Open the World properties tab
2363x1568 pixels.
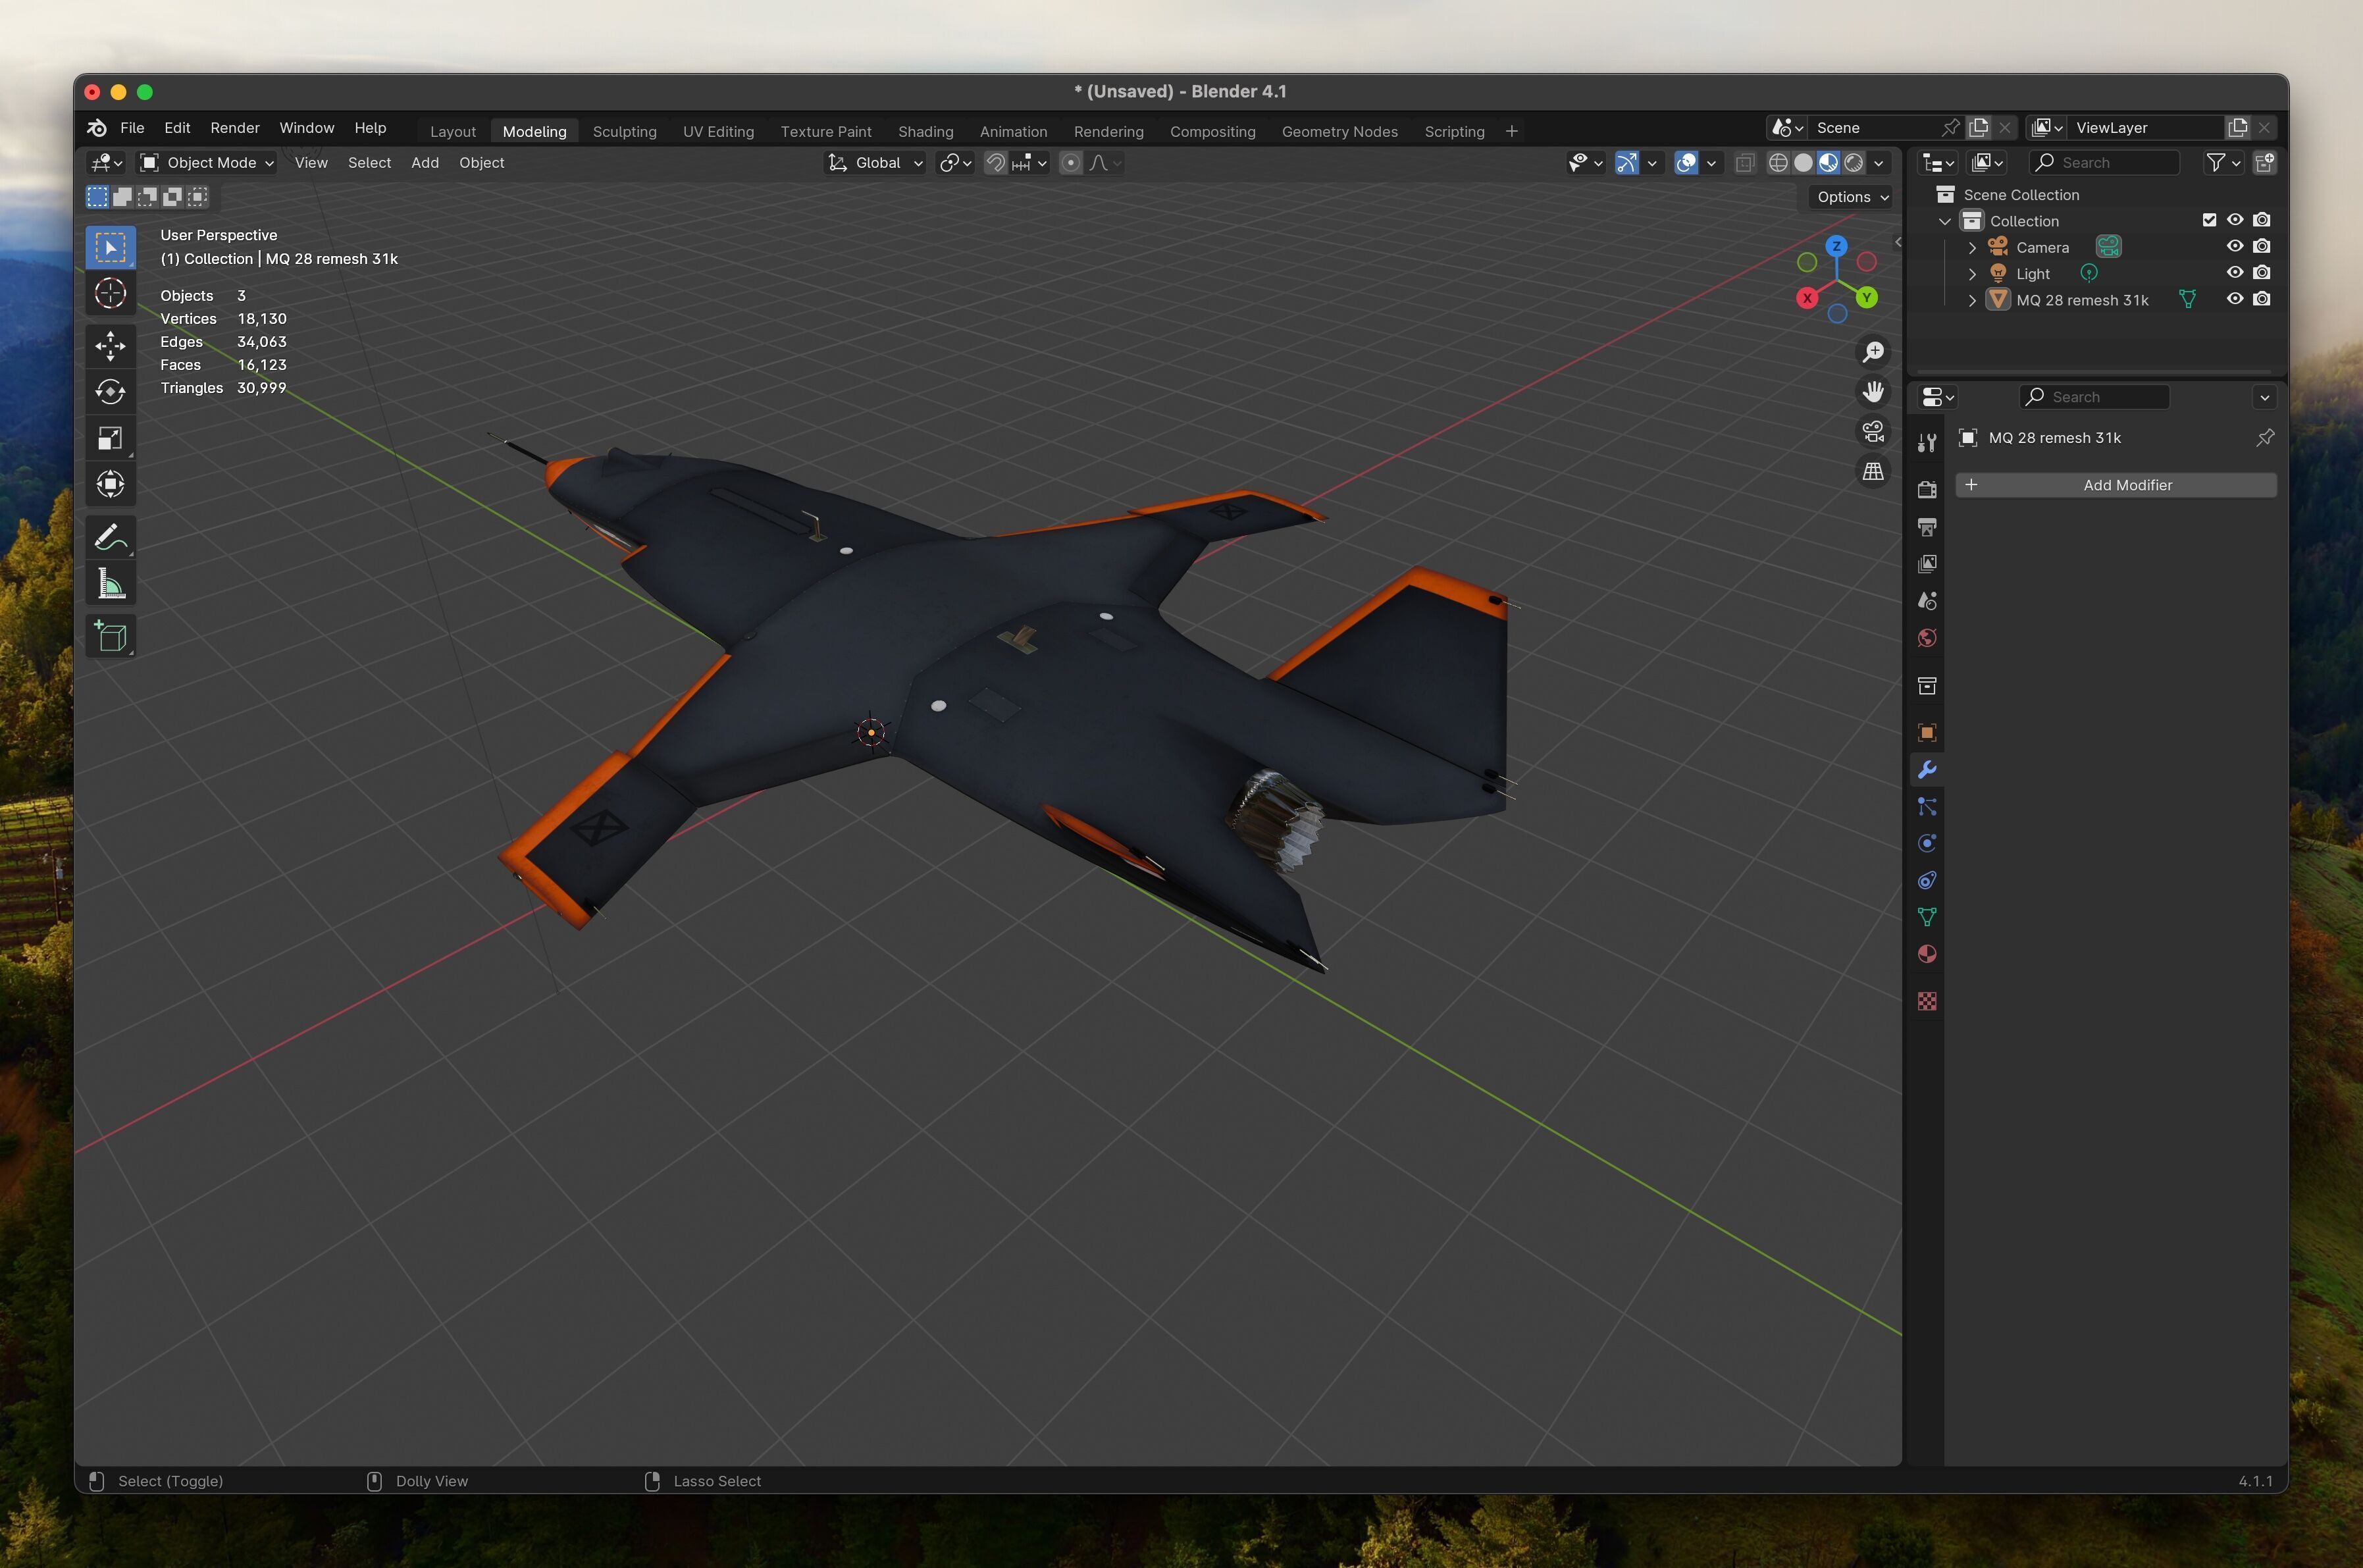(x=1927, y=638)
